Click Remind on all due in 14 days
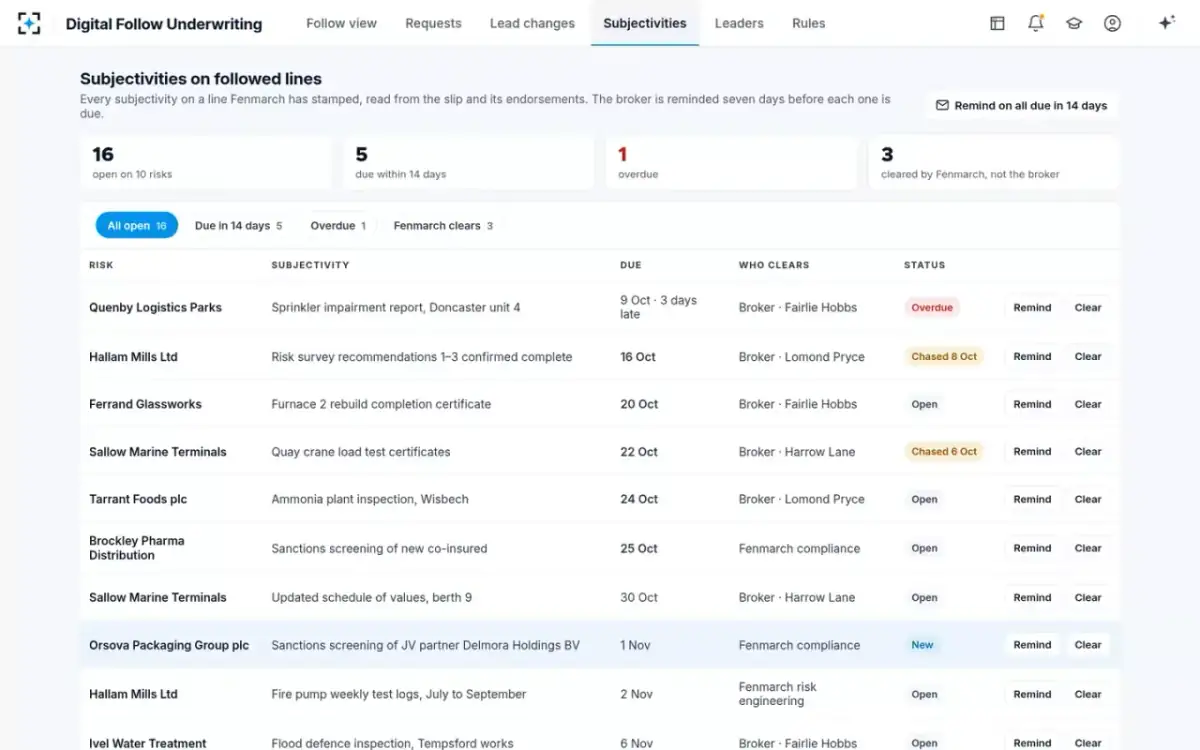This screenshot has height=750, width=1200. click(1021, 106)
